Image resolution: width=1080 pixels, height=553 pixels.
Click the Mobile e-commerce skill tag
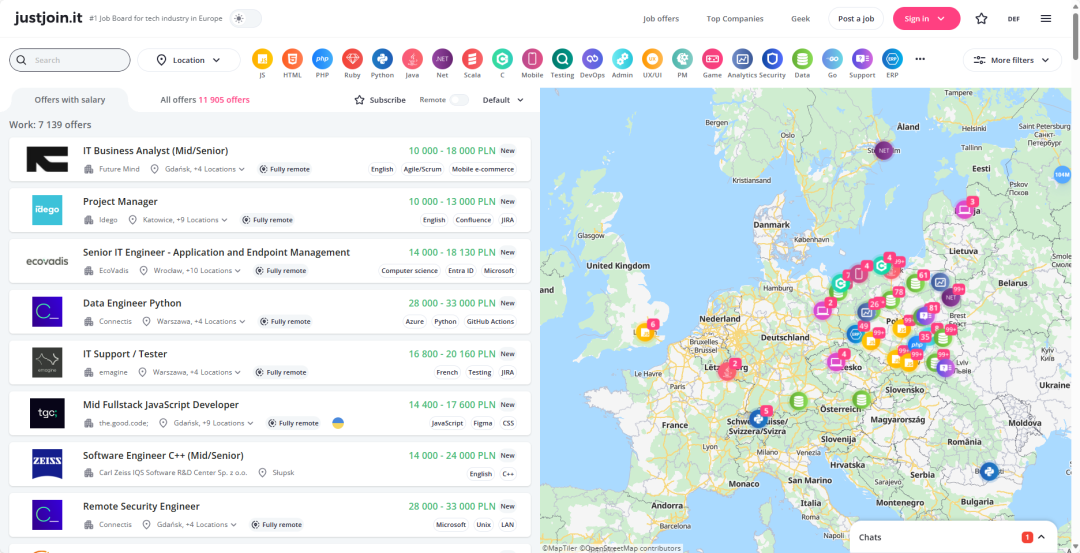tap(483, 169)
